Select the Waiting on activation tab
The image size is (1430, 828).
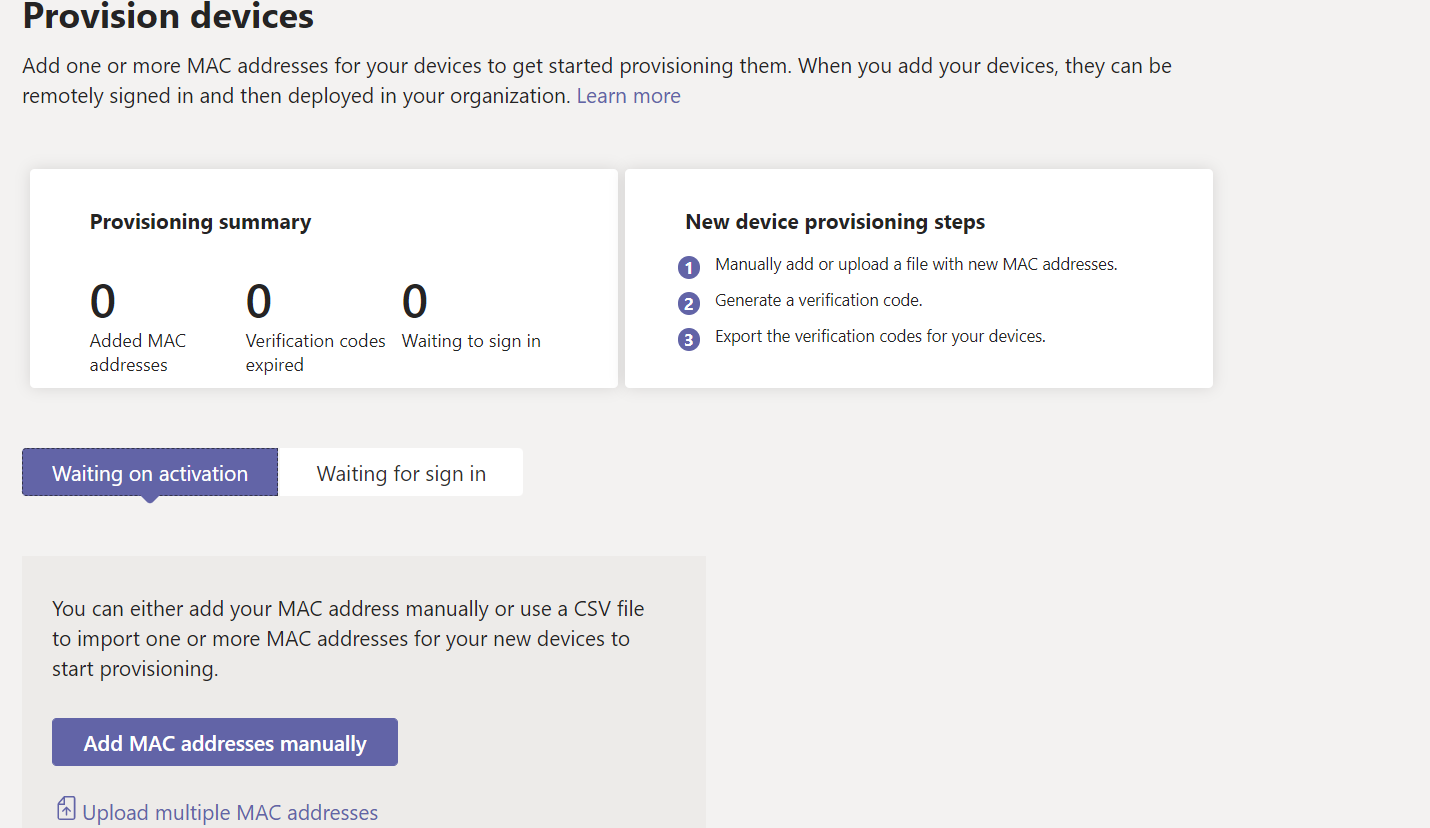(150, 473)
